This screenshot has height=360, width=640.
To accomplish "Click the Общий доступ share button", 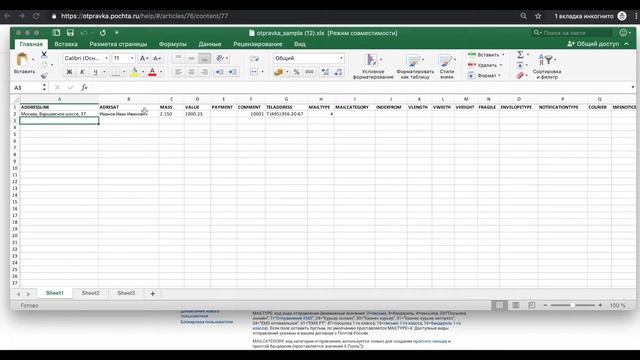I will [593, 44].
